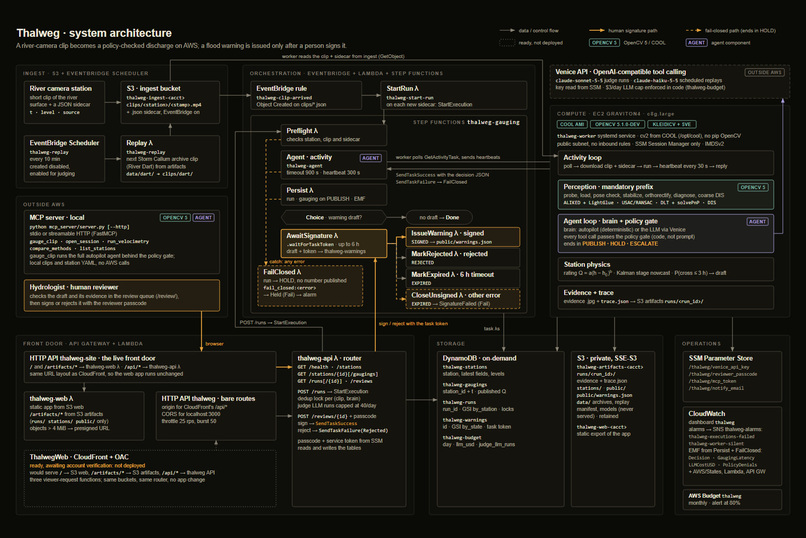
Task: Select the "SSM Parameter Store" heading
Action: click(720, 358)
